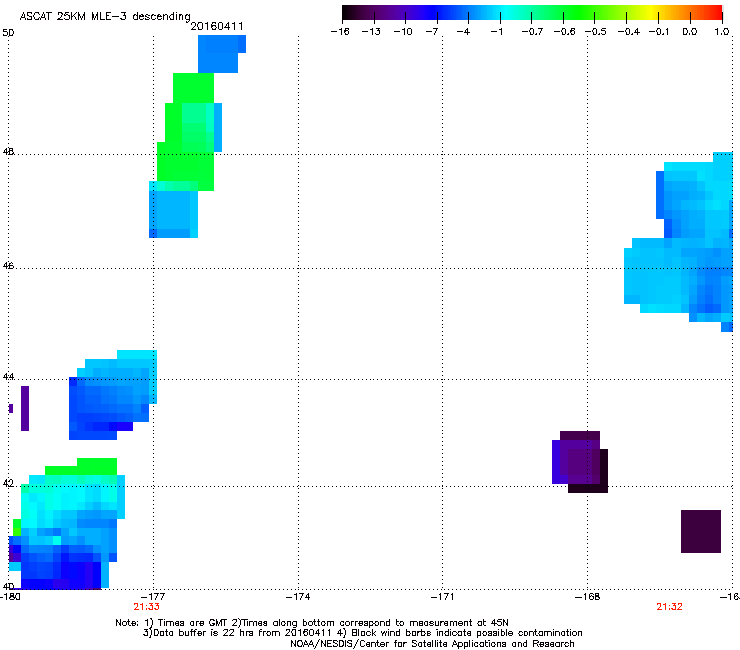Click the purple data patch at -168, 42N
This screenshot has height=650, width=740.
(580, 462)
